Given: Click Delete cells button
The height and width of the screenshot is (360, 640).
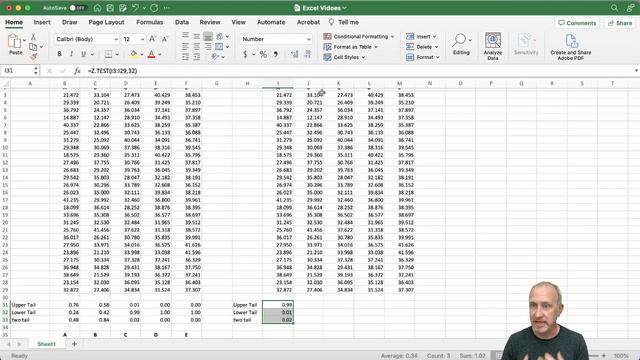Looking at the screenshot, I should [x=422, y=47].
